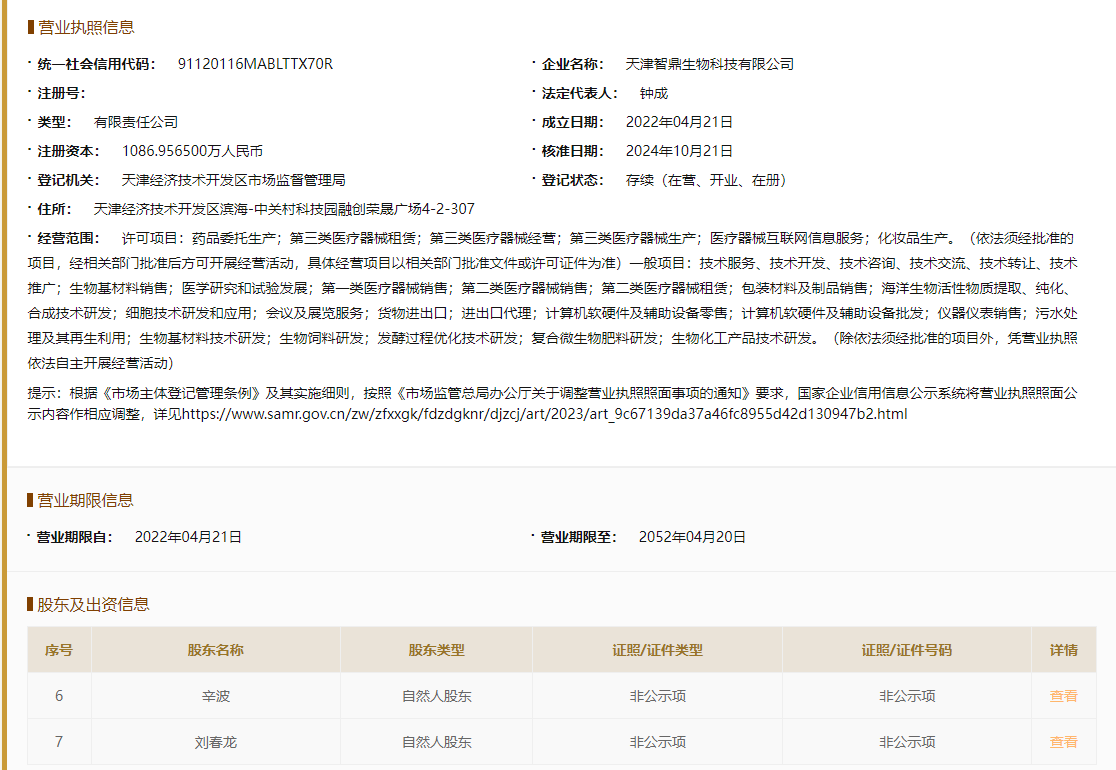Viewport: 1116px width, 770px height.
Task: Click establishment date 2022年04月21日
Action: point(679,122)
